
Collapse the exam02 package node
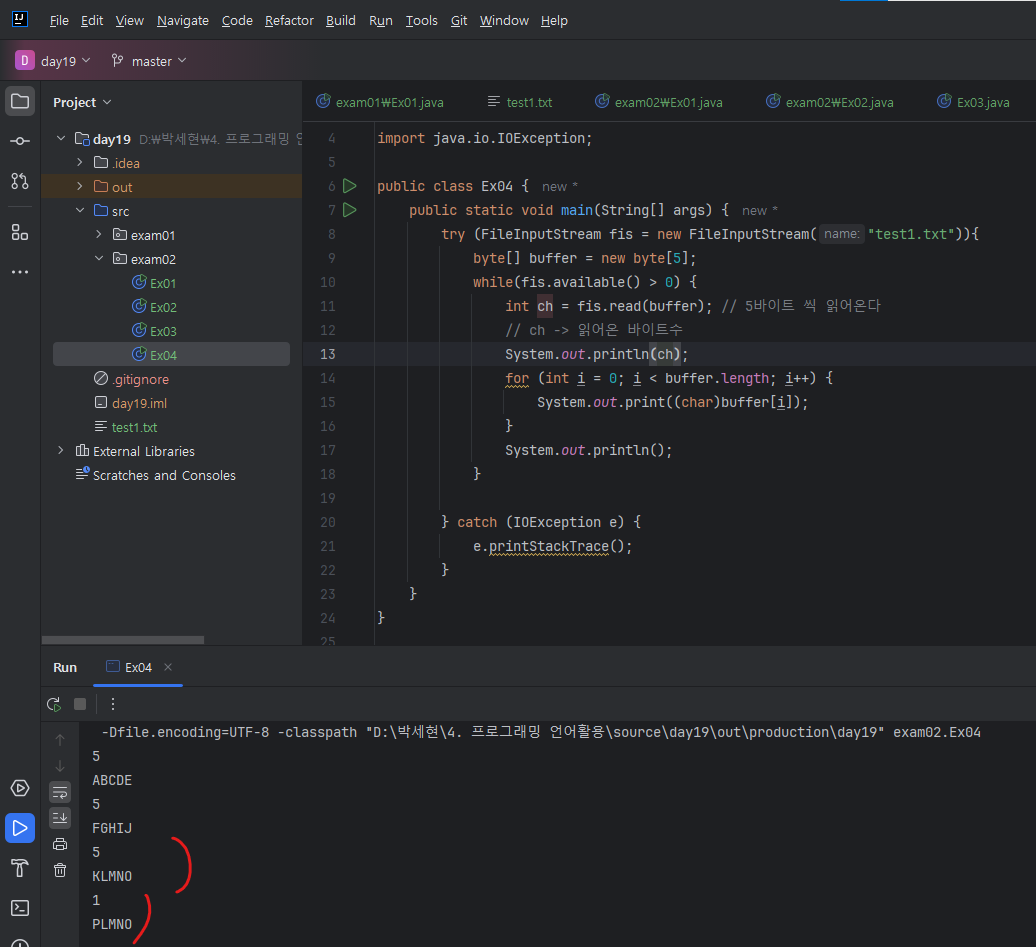[99, 259]
